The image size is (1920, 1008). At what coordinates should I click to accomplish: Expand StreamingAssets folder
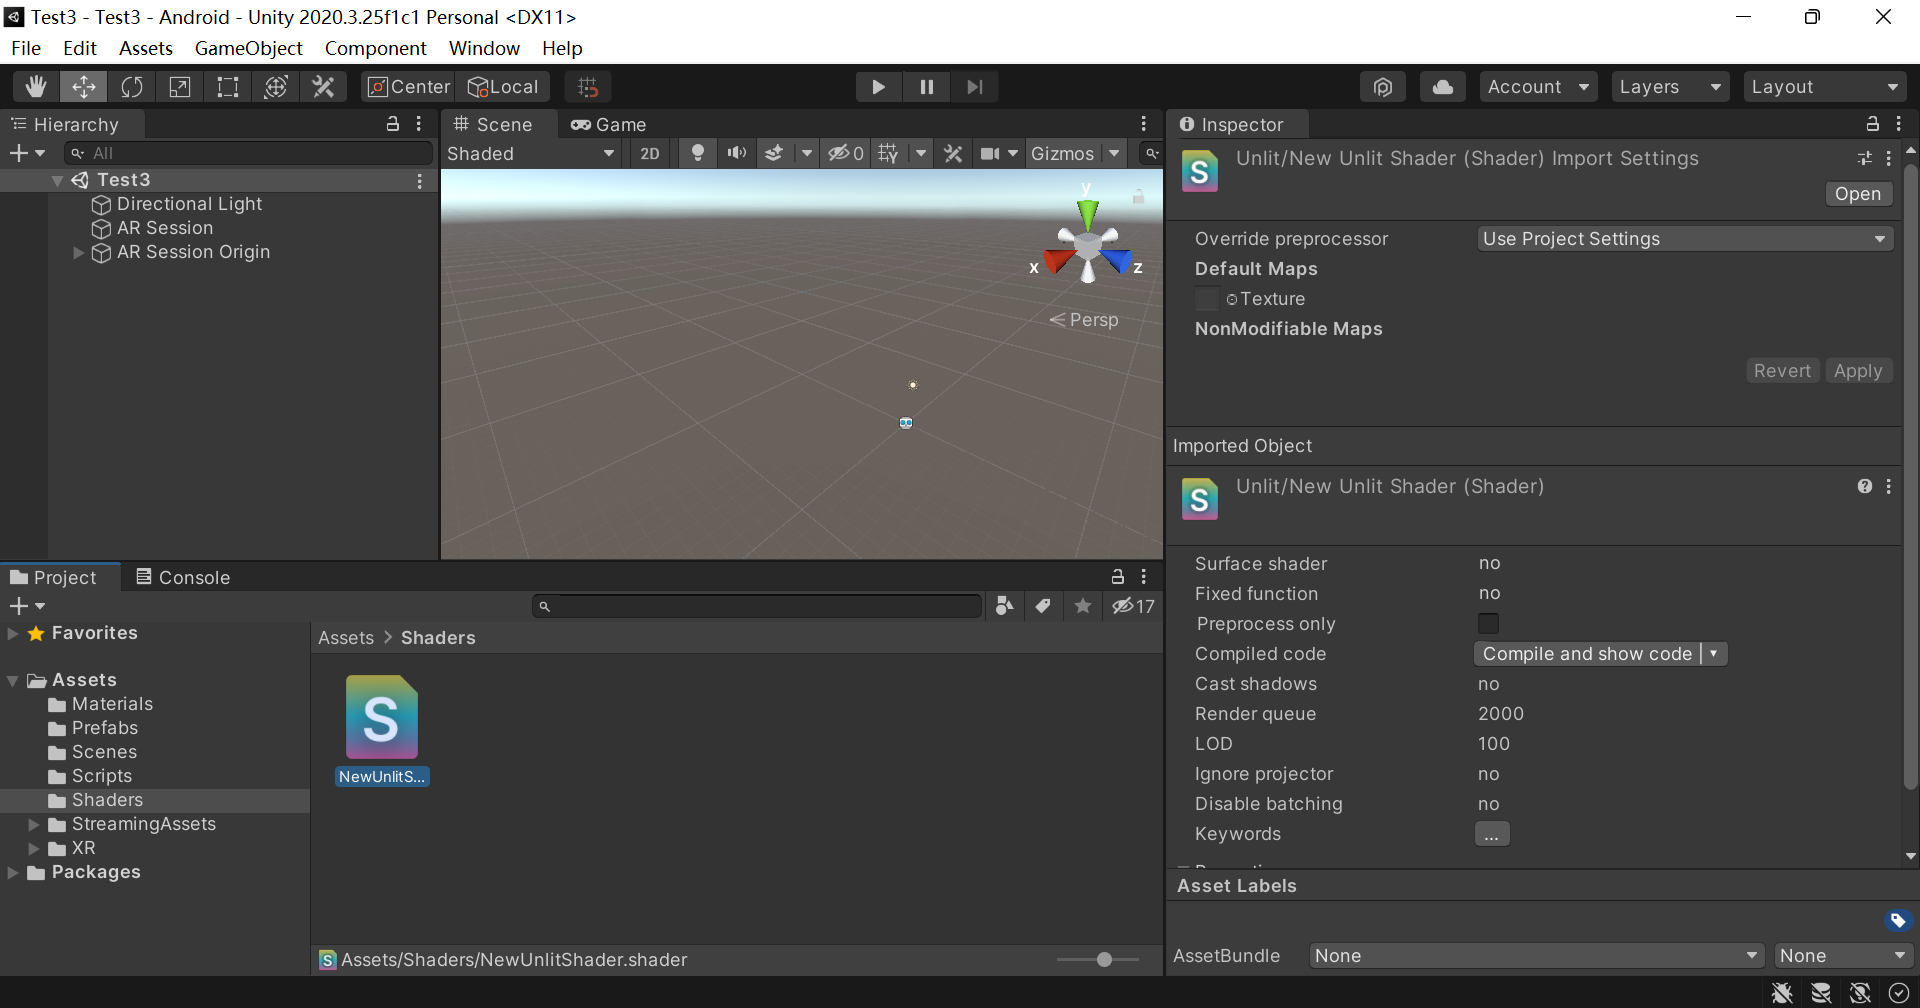tap(34, 824)
